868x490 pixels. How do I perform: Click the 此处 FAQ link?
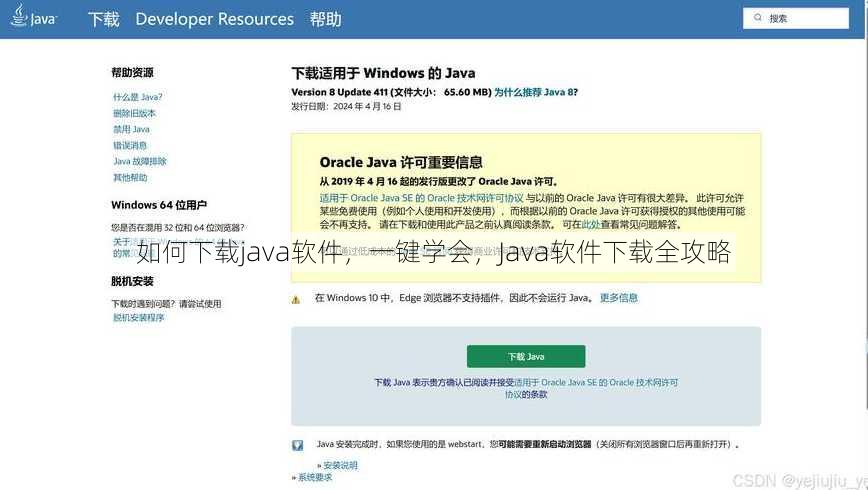591,224
